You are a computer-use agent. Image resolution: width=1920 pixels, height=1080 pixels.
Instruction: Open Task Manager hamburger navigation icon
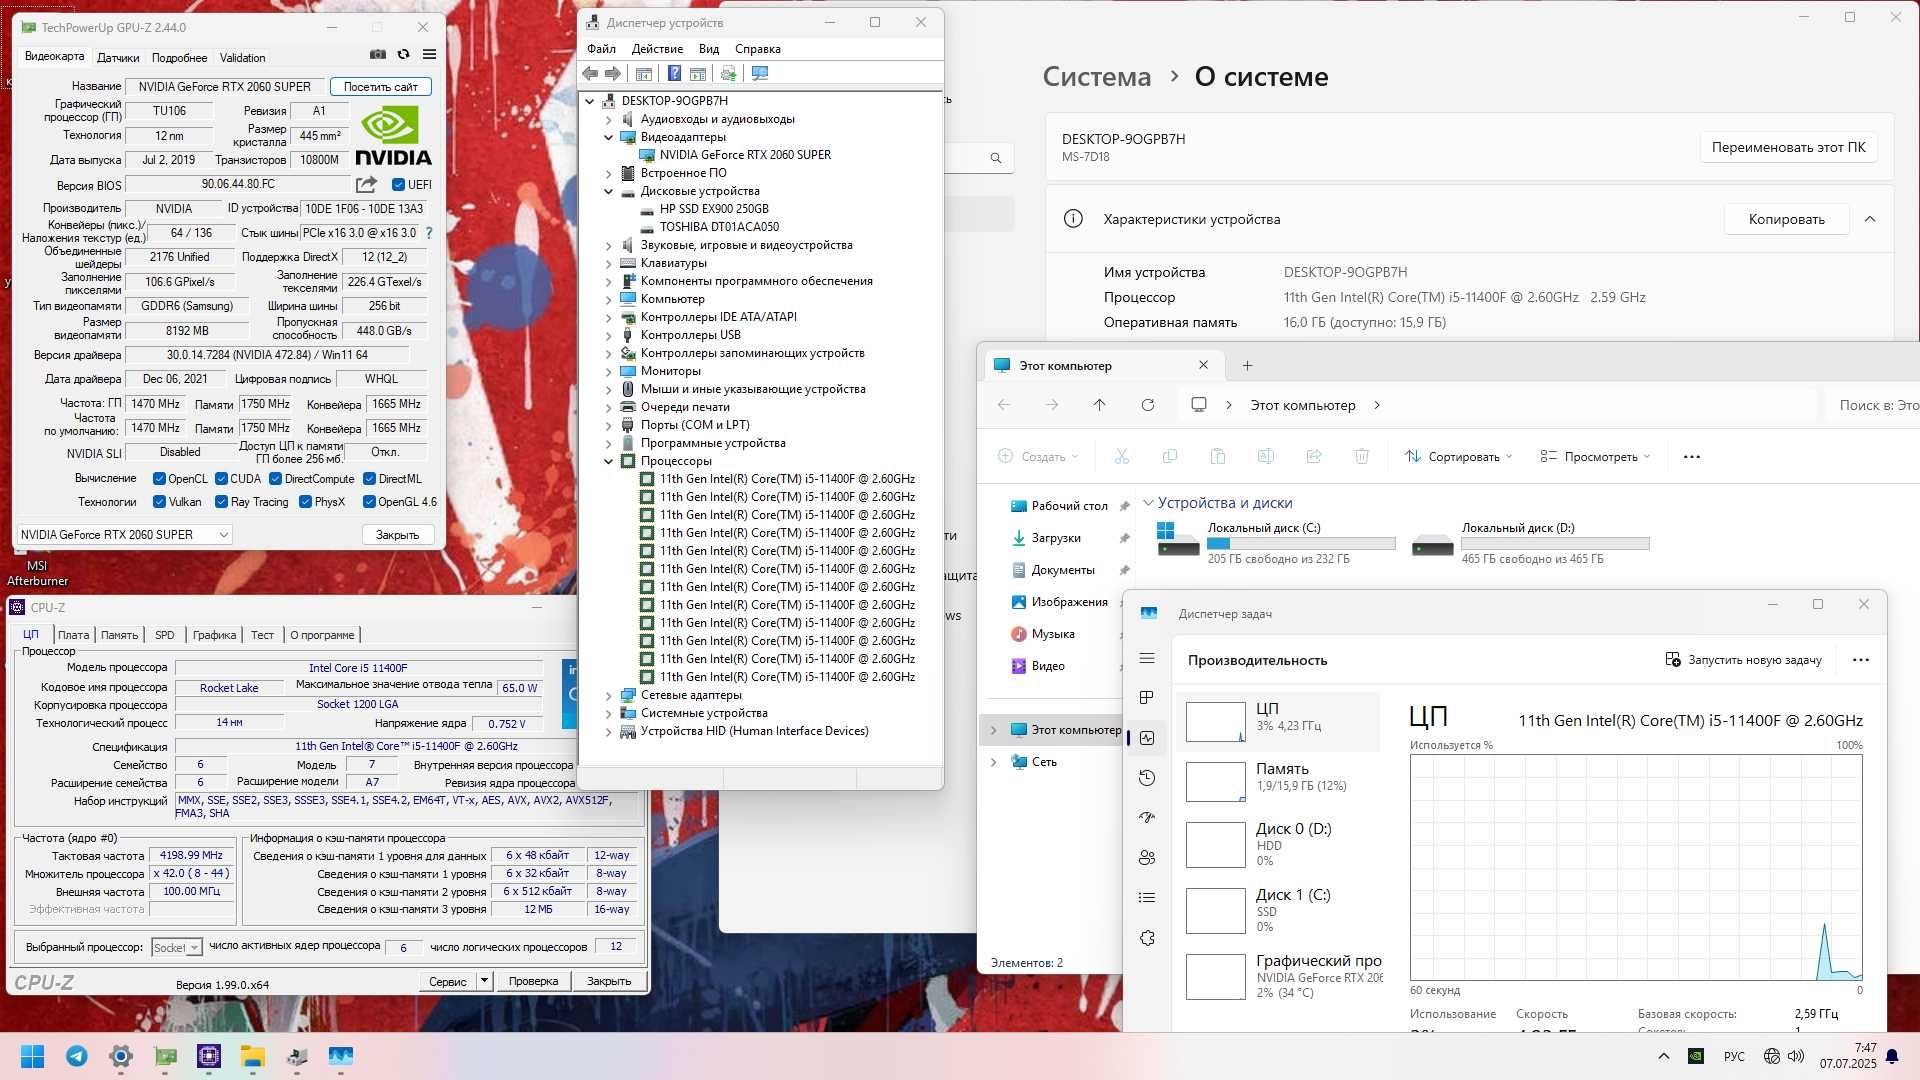click(x=1147, y=658)
